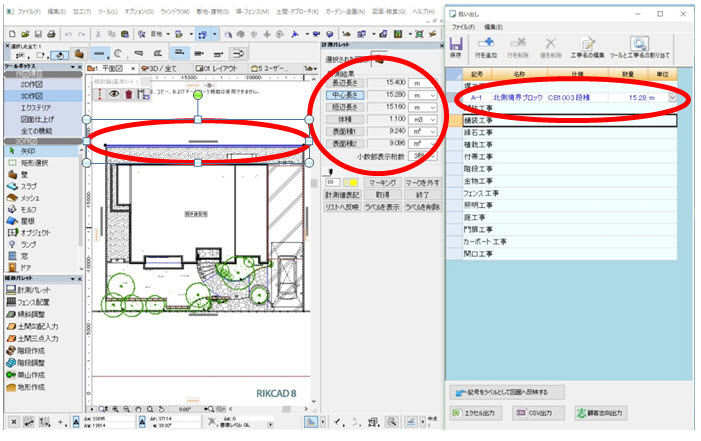This screenshot has width=701, height=441.
Task: Click the pan hand icon below the drawing
Action: point(138,409)
